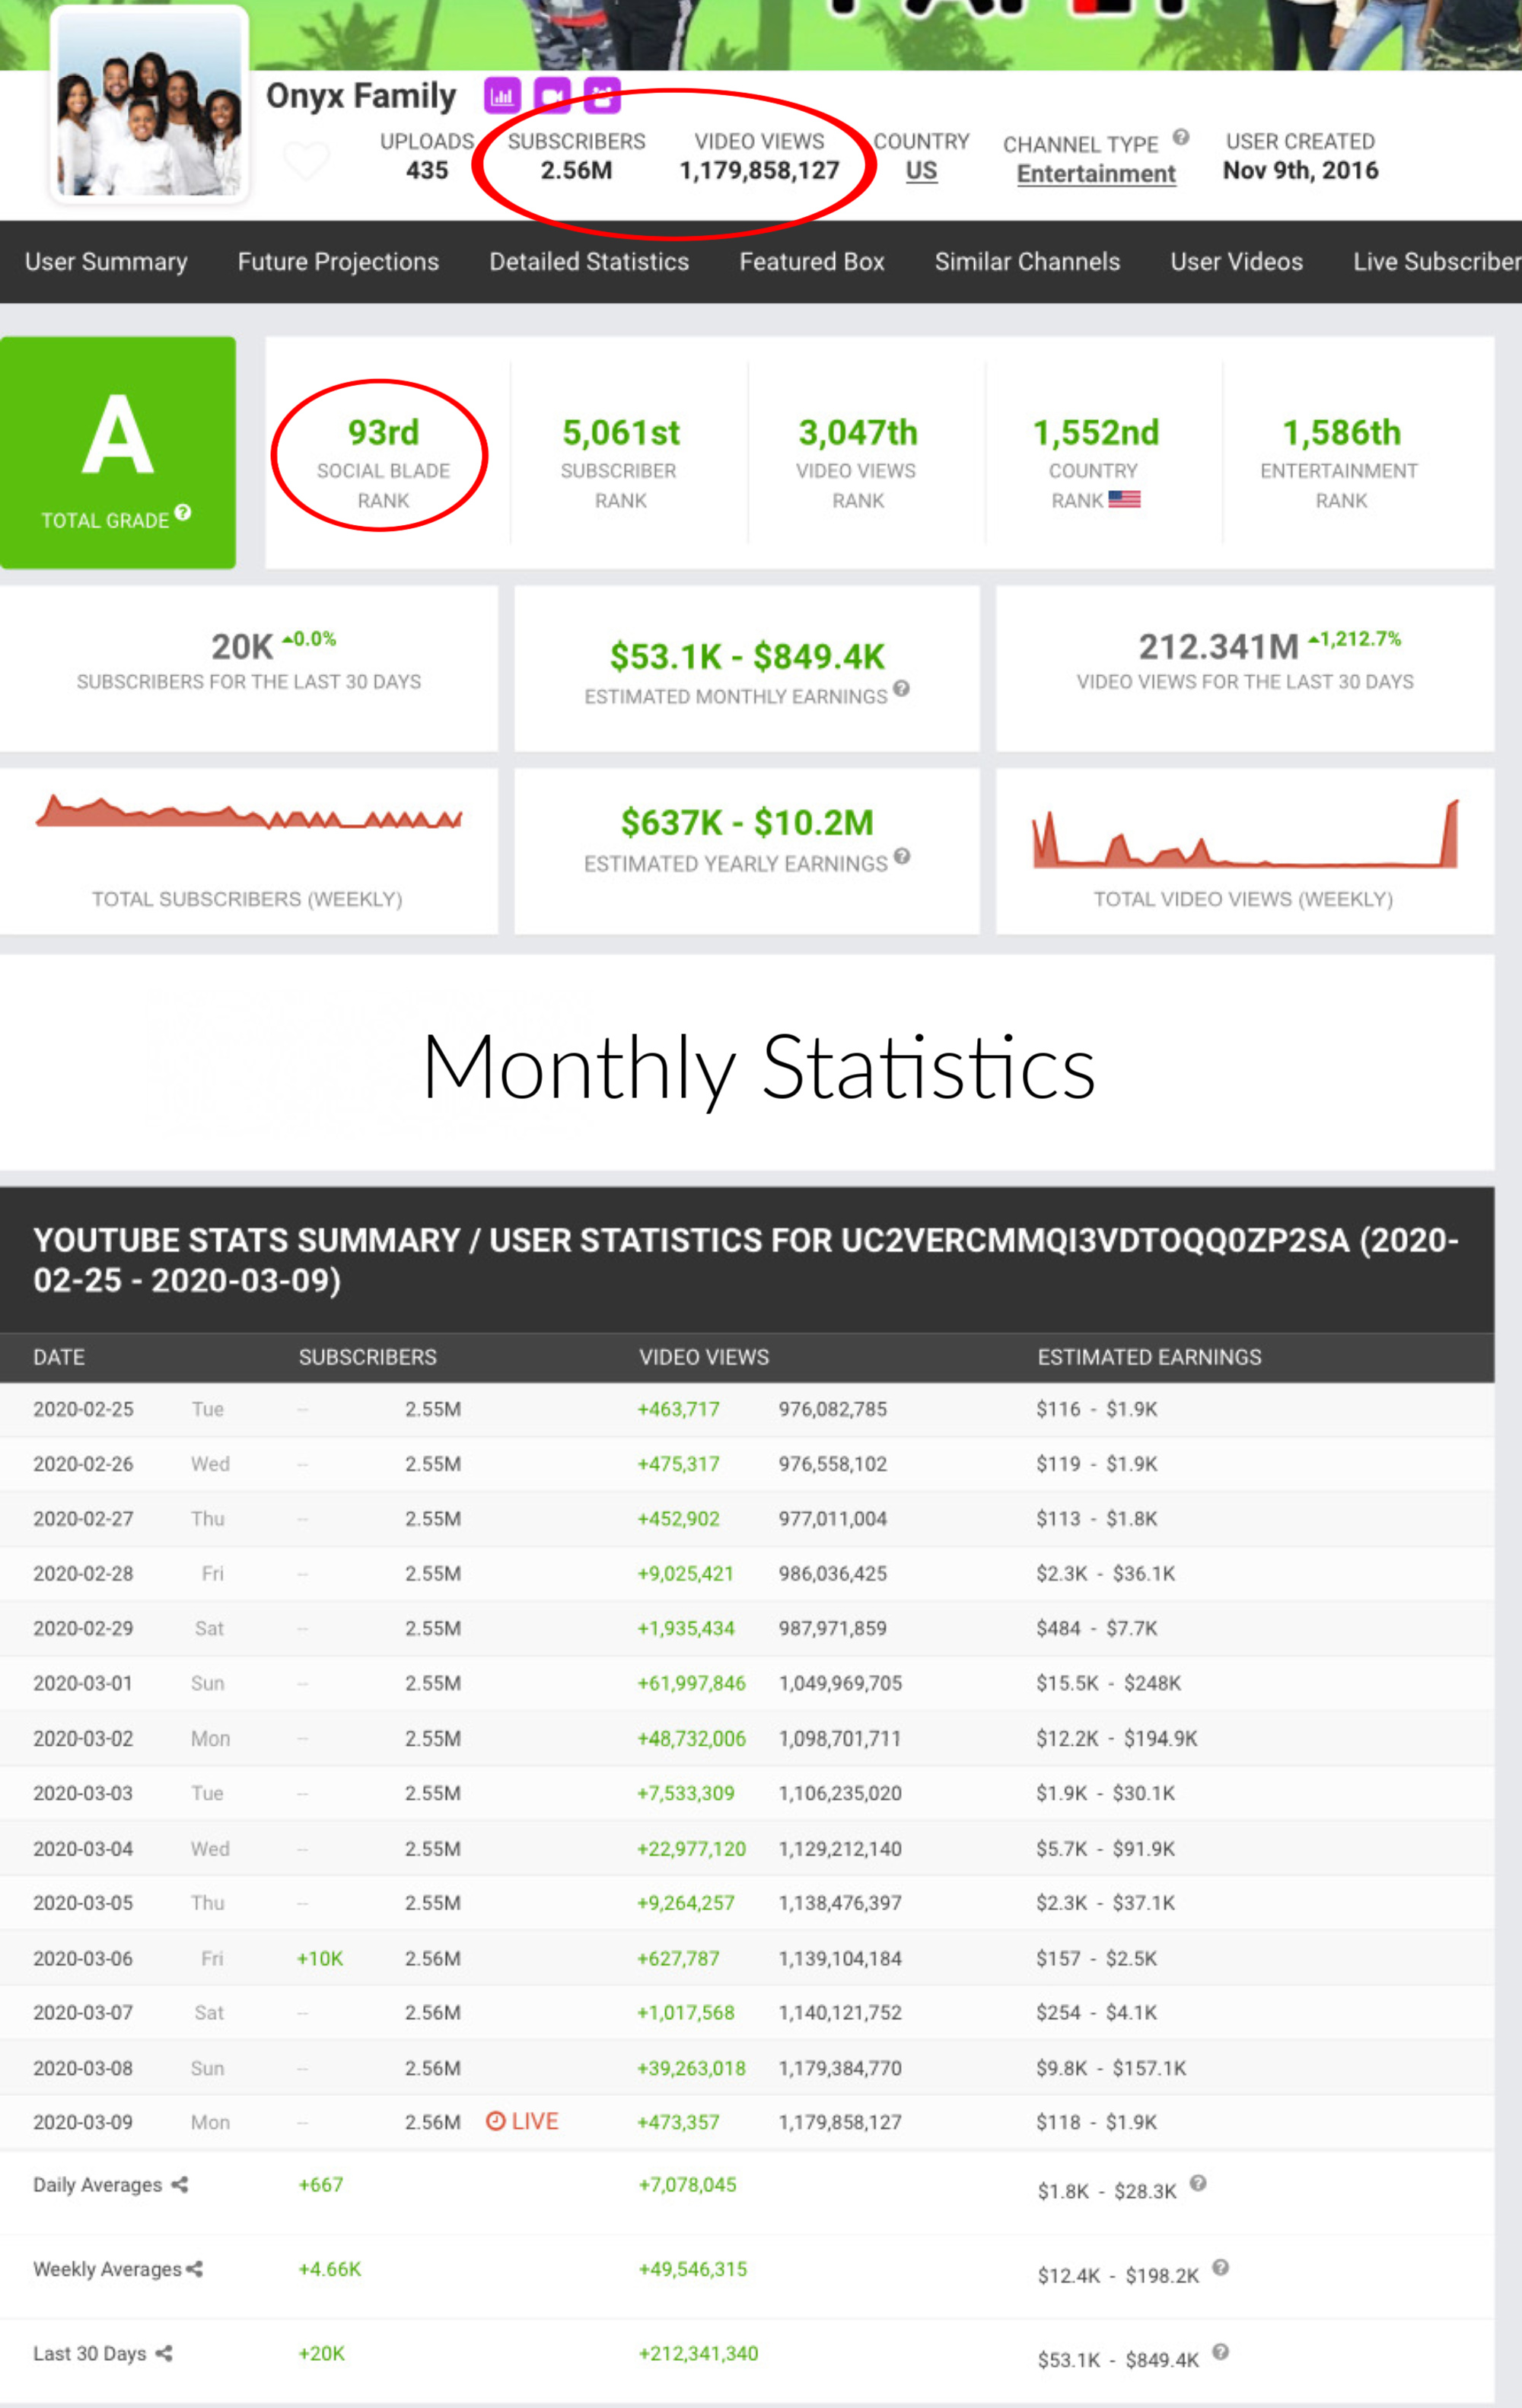Click +9,025,421 views on 2020-02-28
Image resolution: width=1522 pixels, height=2408 pixels.
(686, 1573)
